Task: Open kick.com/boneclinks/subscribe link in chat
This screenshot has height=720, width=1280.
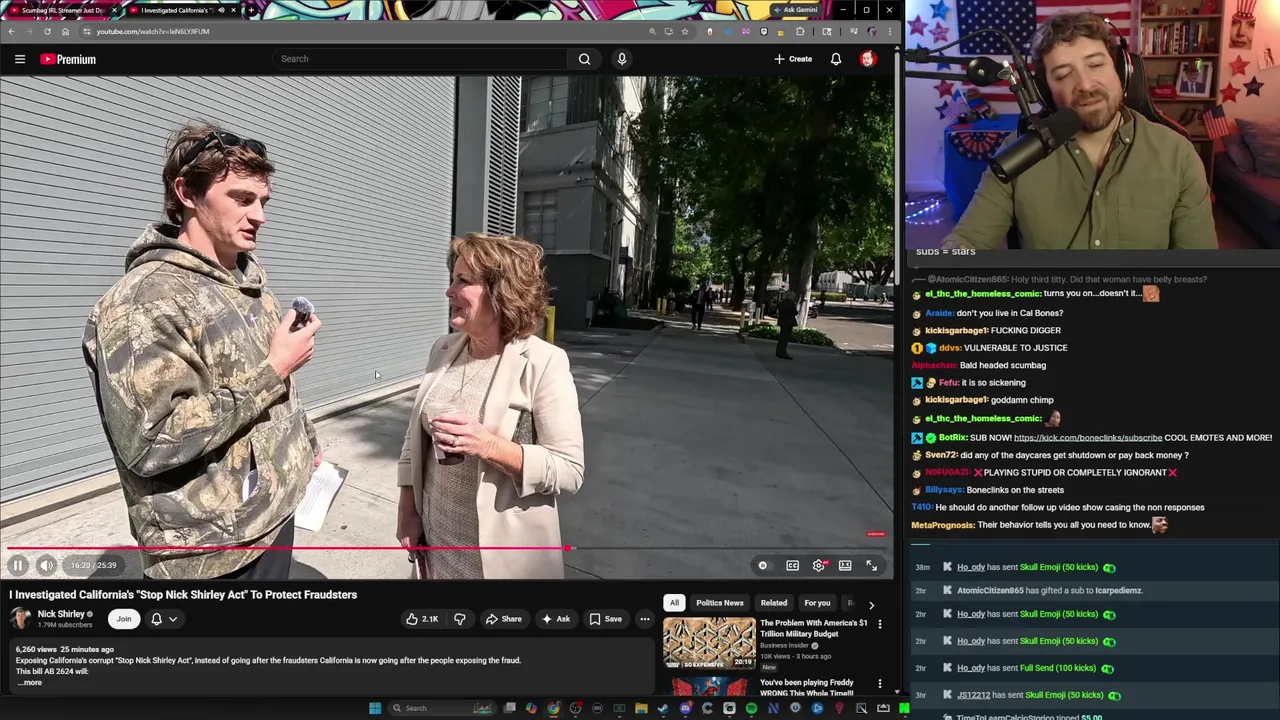Action: (1088, 437)
